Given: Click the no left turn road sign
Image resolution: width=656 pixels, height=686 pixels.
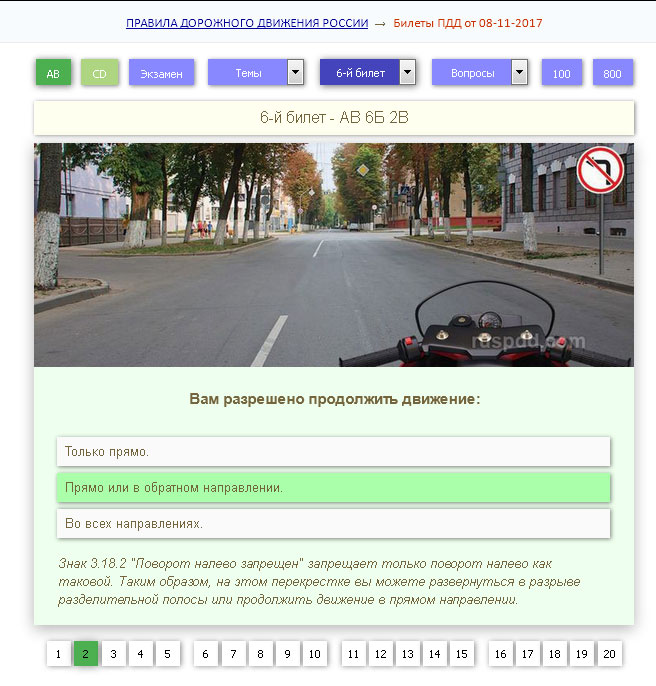Looking at the screenshot, I should (599, 171).
